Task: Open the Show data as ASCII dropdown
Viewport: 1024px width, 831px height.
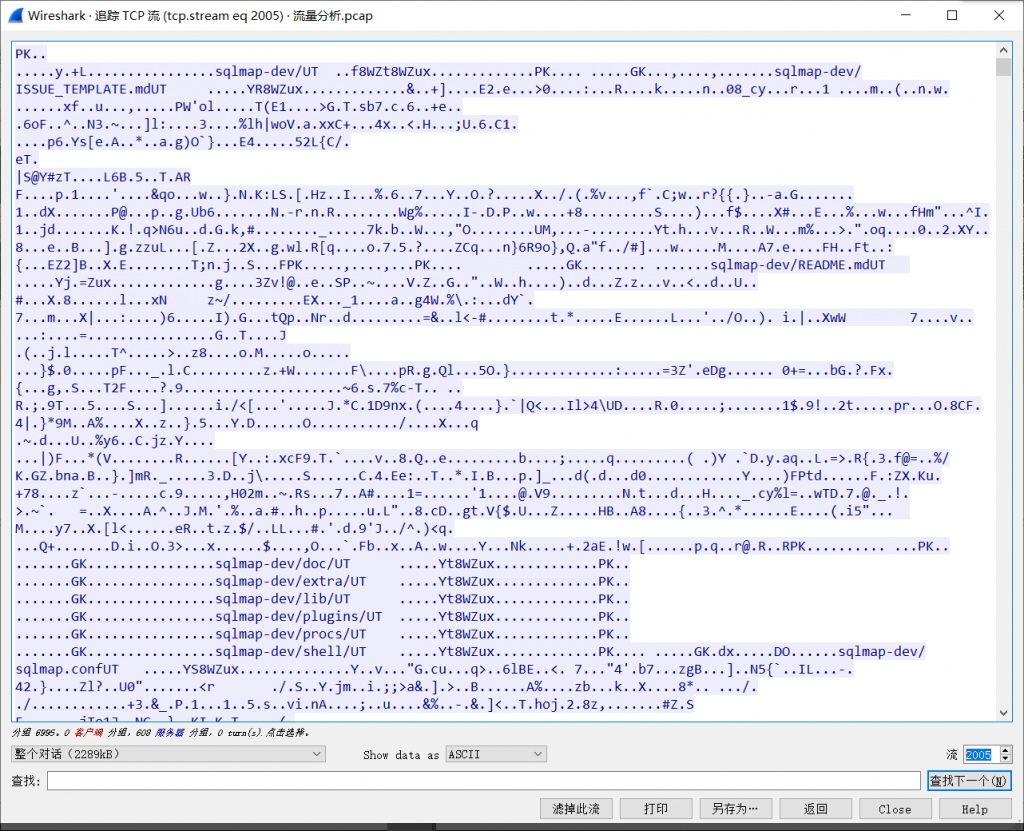Action: coord(496,754)
